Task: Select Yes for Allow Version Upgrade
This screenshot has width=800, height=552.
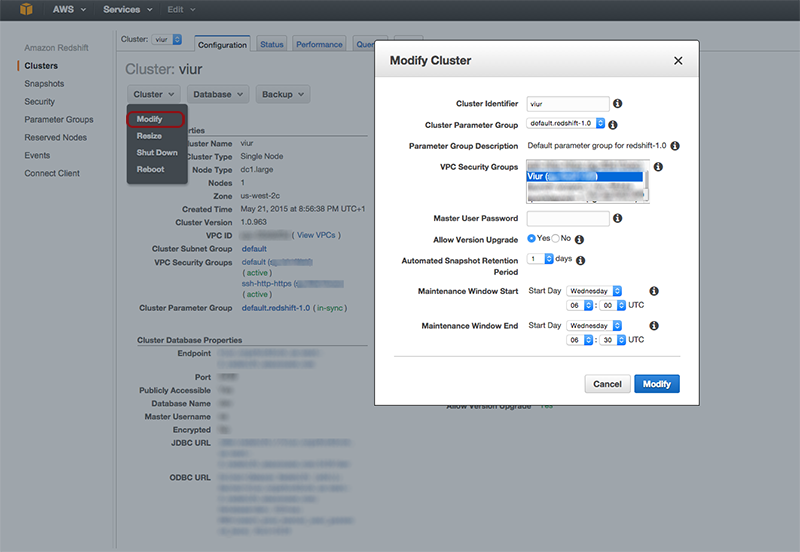Action: pyautogui.click(x=531, y=238)
